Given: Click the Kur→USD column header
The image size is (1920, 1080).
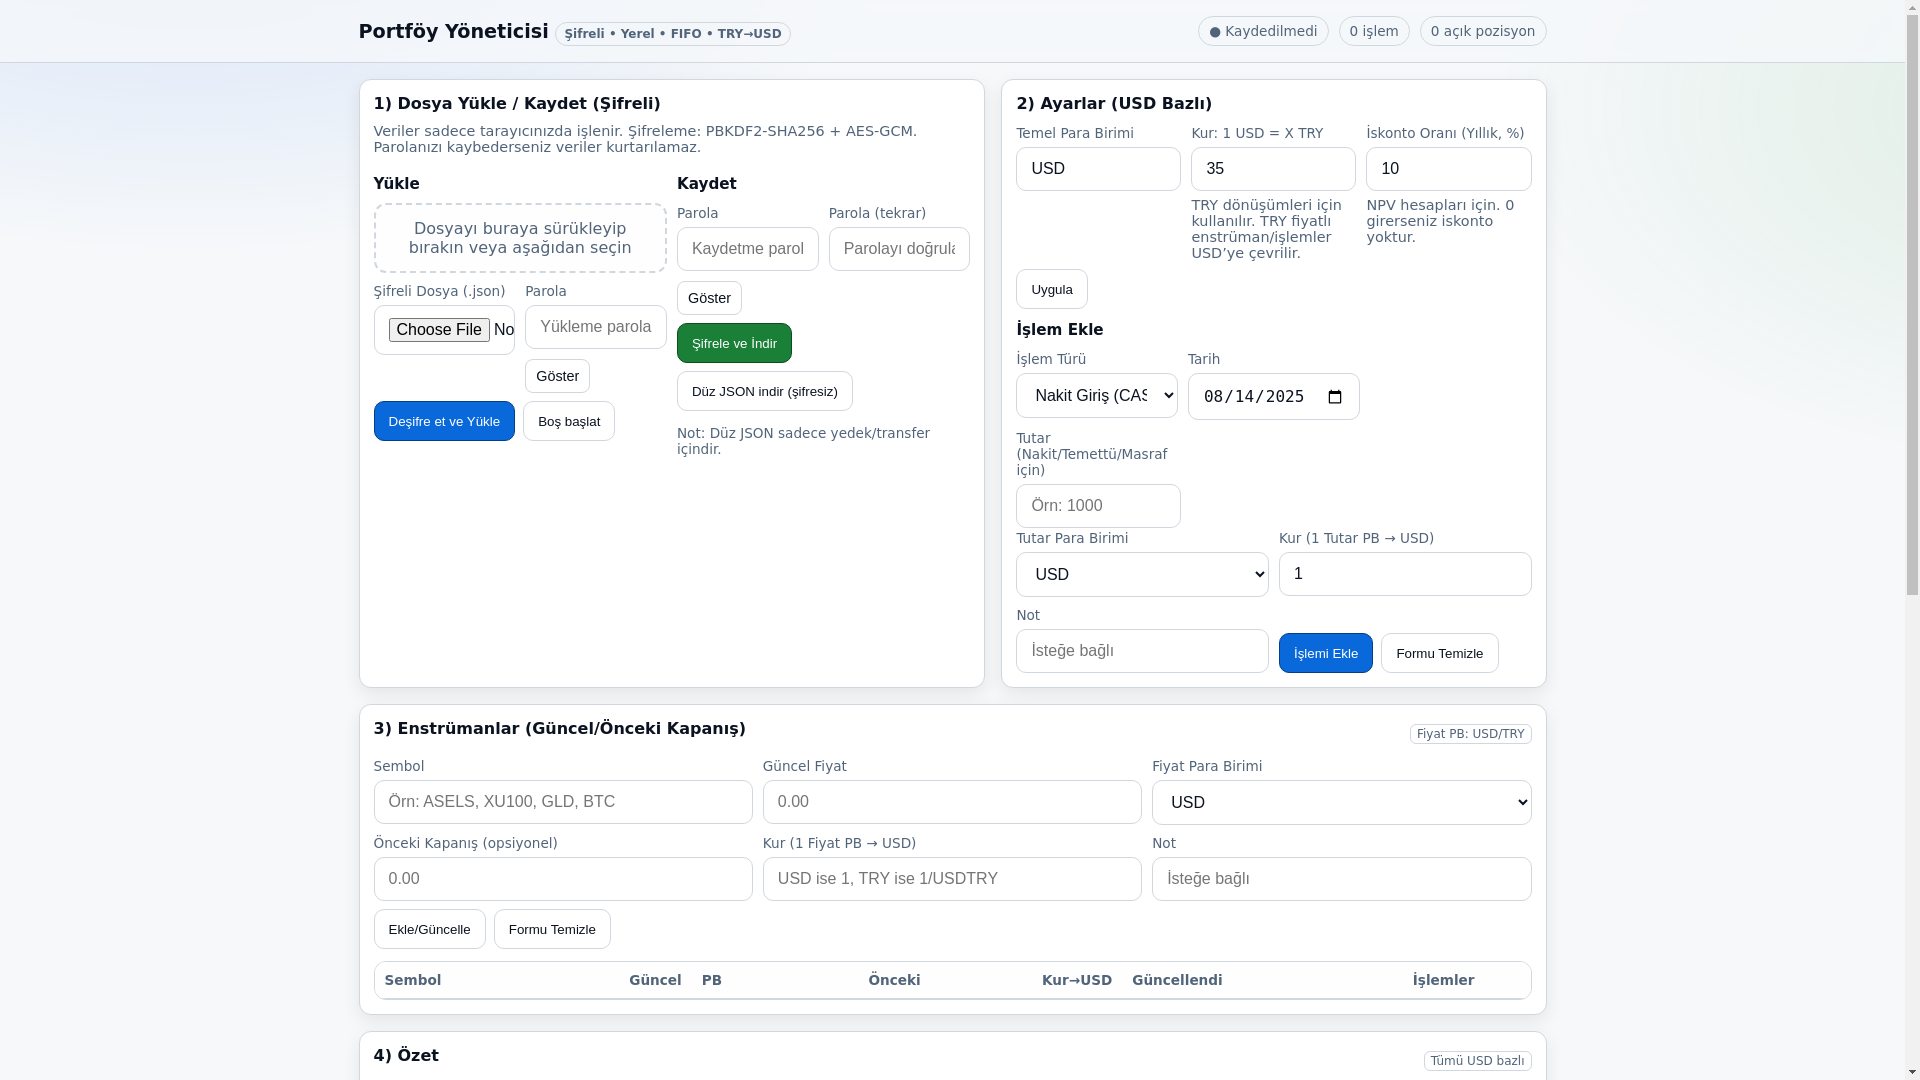Looking at the screenshot, I should coord(1076,980).
